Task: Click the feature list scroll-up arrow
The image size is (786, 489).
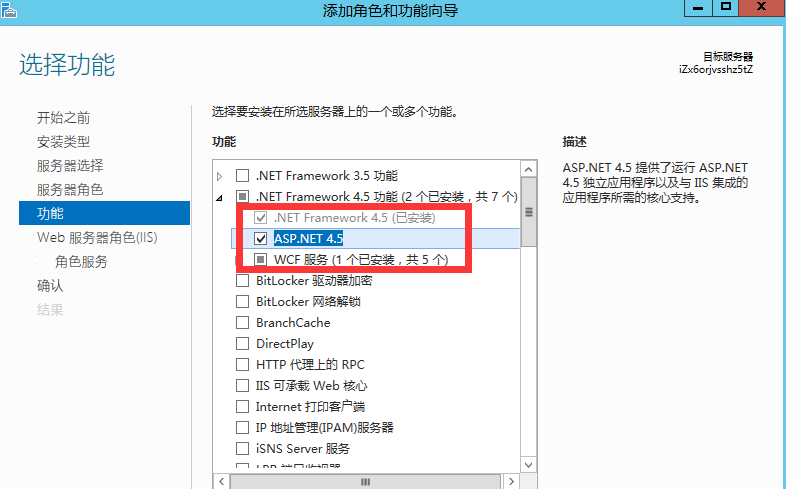Action: tap(528, 169)
